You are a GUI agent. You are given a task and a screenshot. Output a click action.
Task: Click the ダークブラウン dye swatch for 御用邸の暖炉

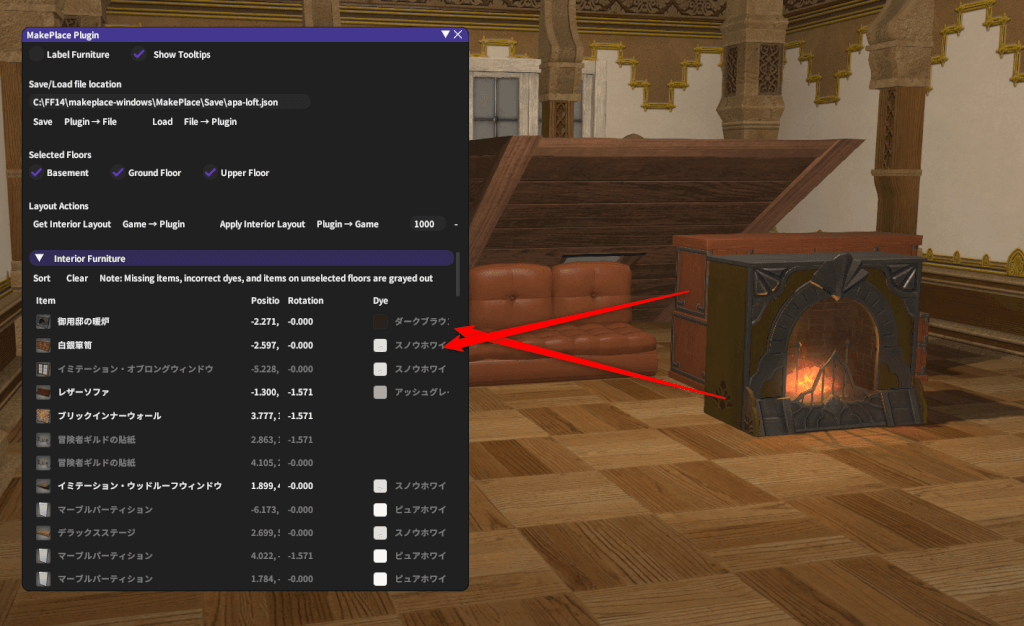click(380, 321)
